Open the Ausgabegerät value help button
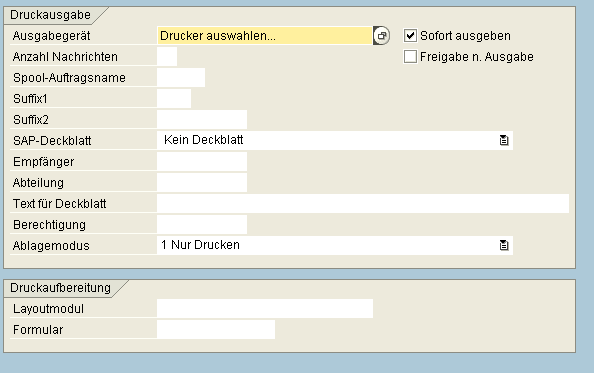This screenshot has width=594, height=373. [381, 36]
